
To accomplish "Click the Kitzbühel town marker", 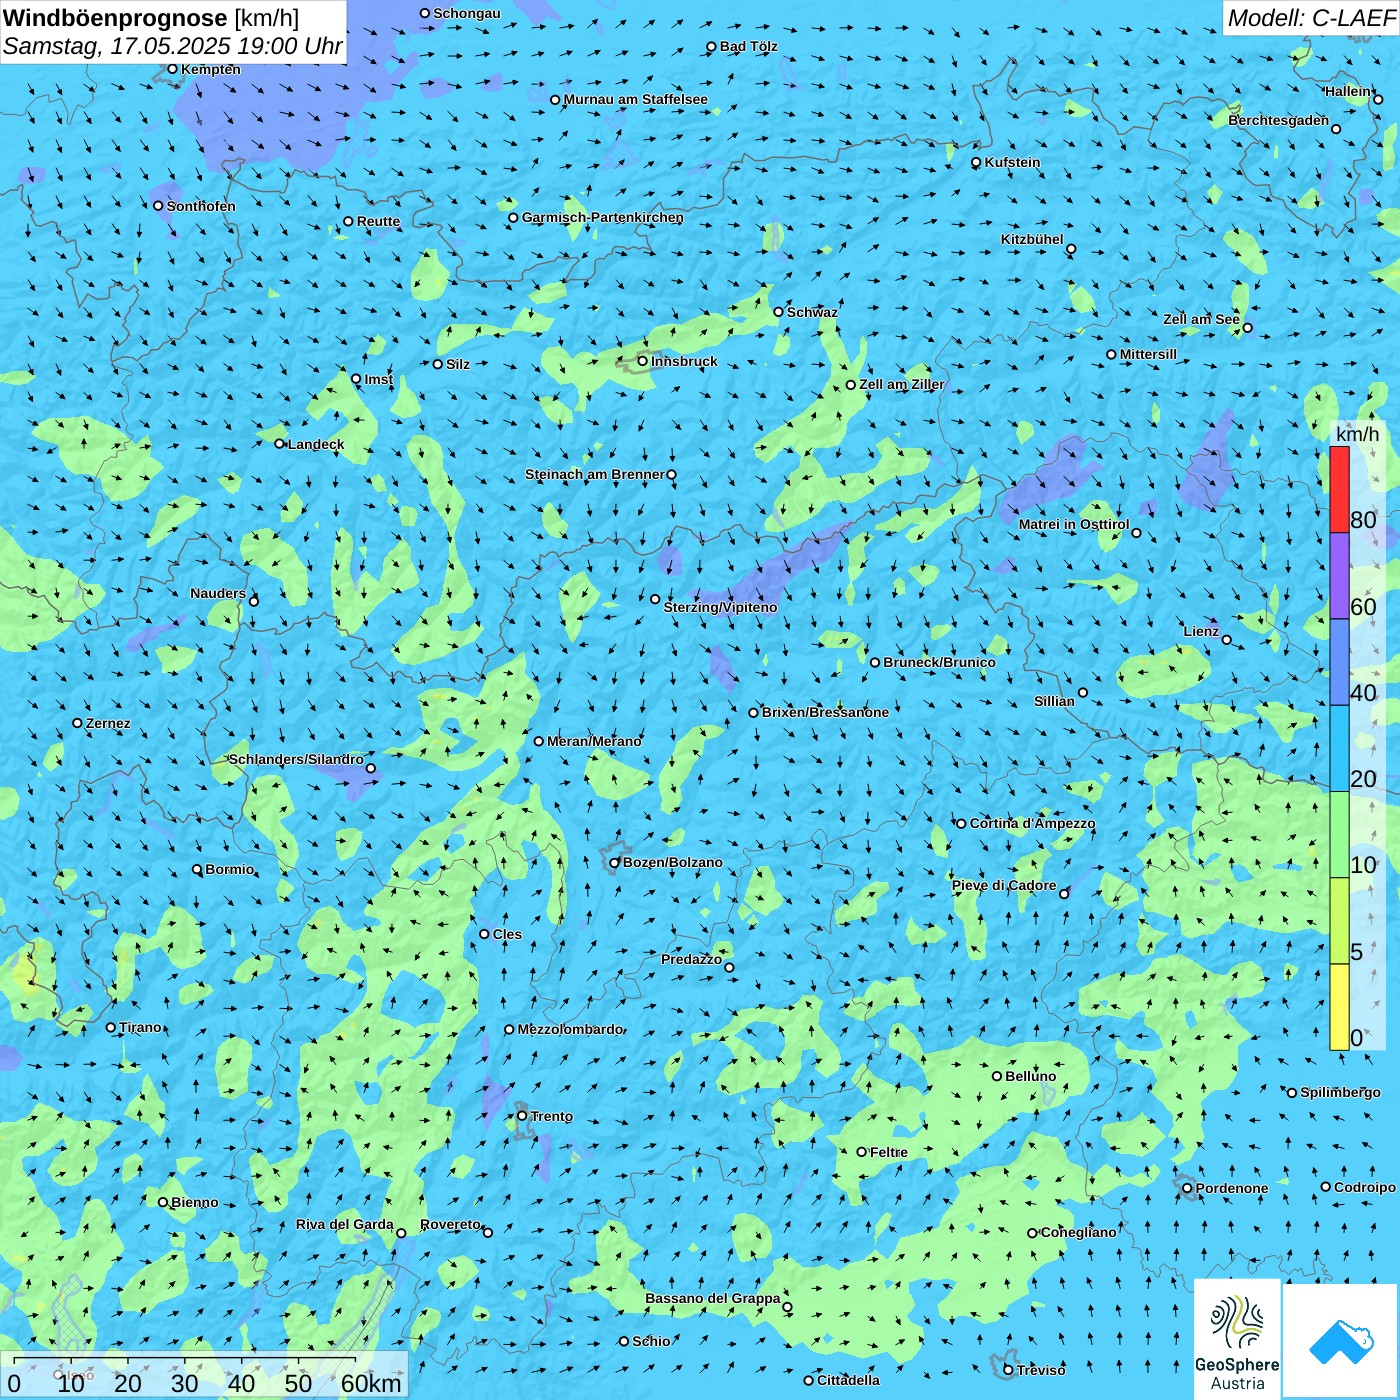I will (x=1071, y=249).
